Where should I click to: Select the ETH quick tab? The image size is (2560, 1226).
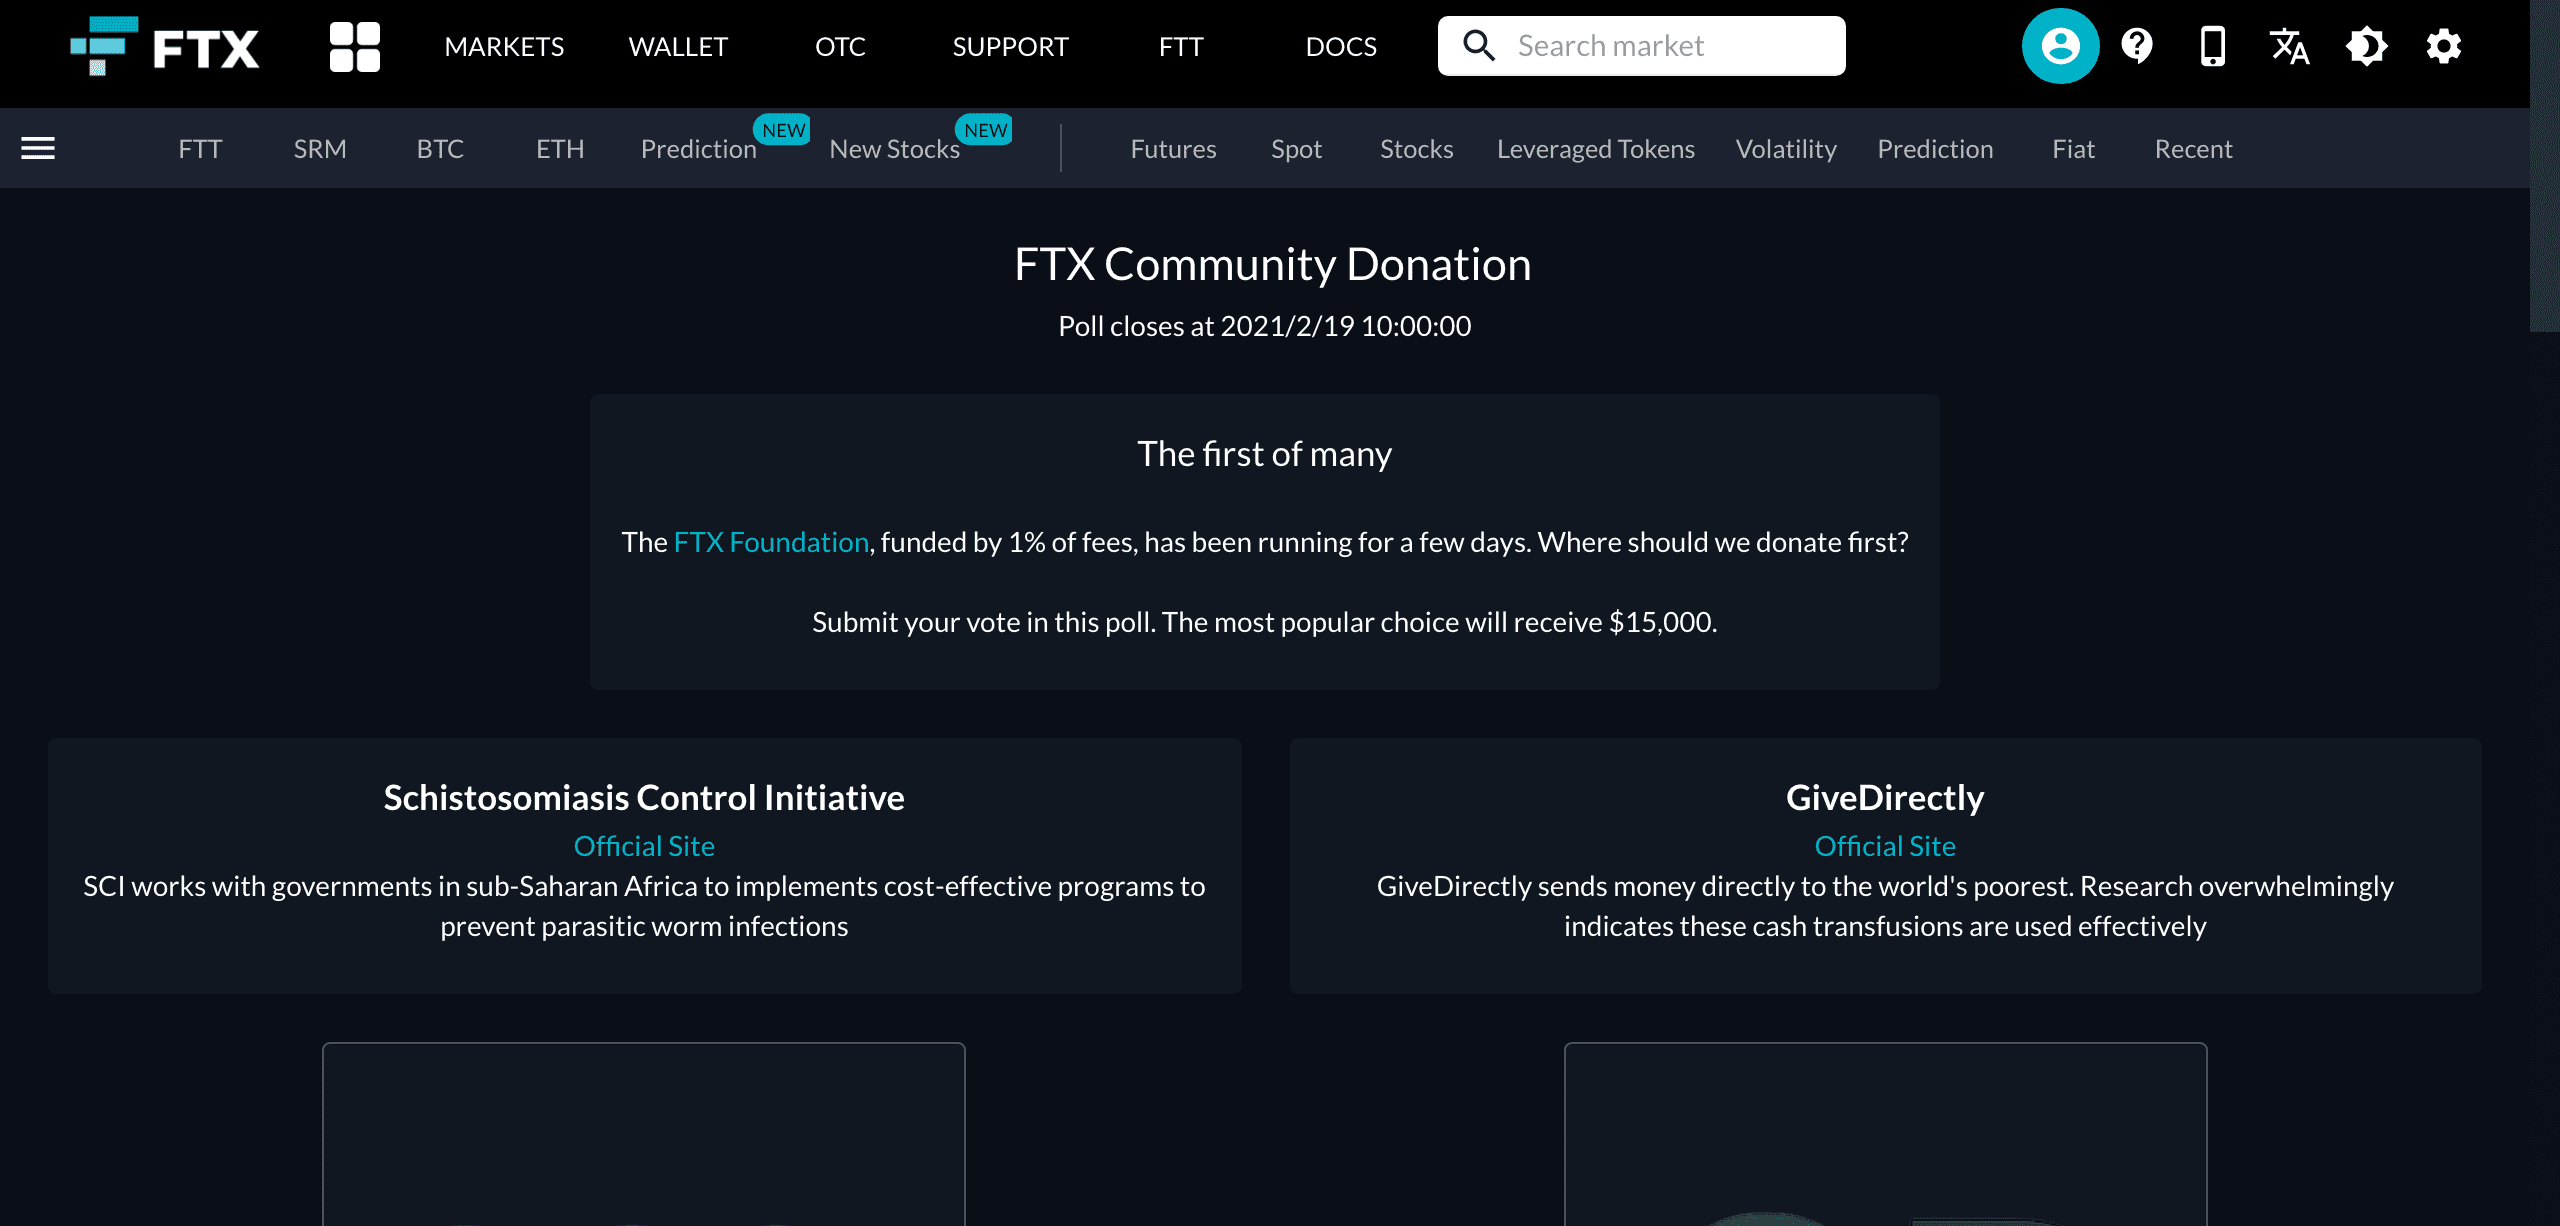pos(560,149)
